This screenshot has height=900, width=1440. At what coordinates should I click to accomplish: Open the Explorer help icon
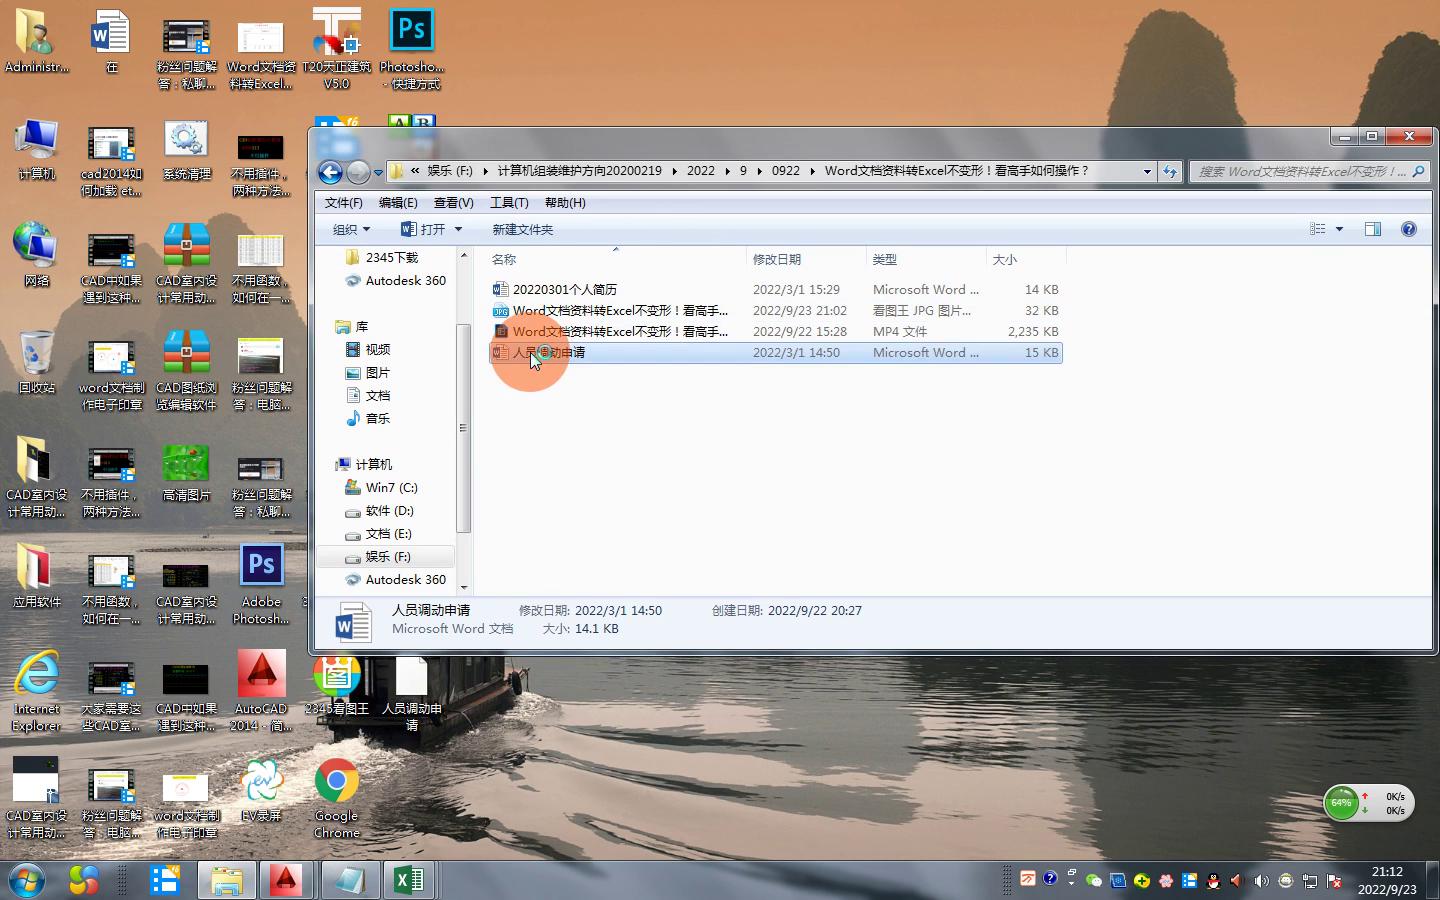click(x=1408, y=229)
